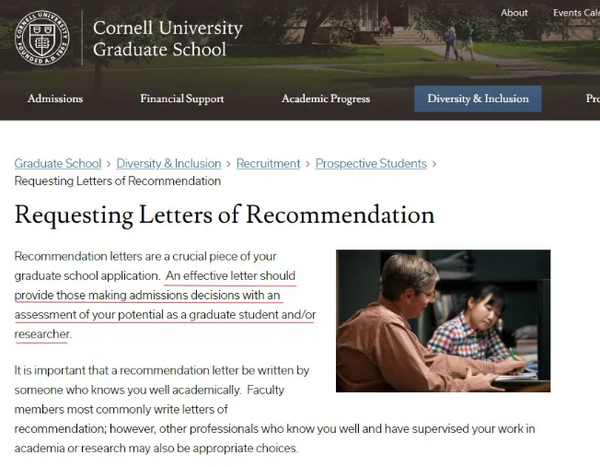This screenshot has height=467, width=600.
Task: Open the Admissions menu
Action: click(55, 99)
